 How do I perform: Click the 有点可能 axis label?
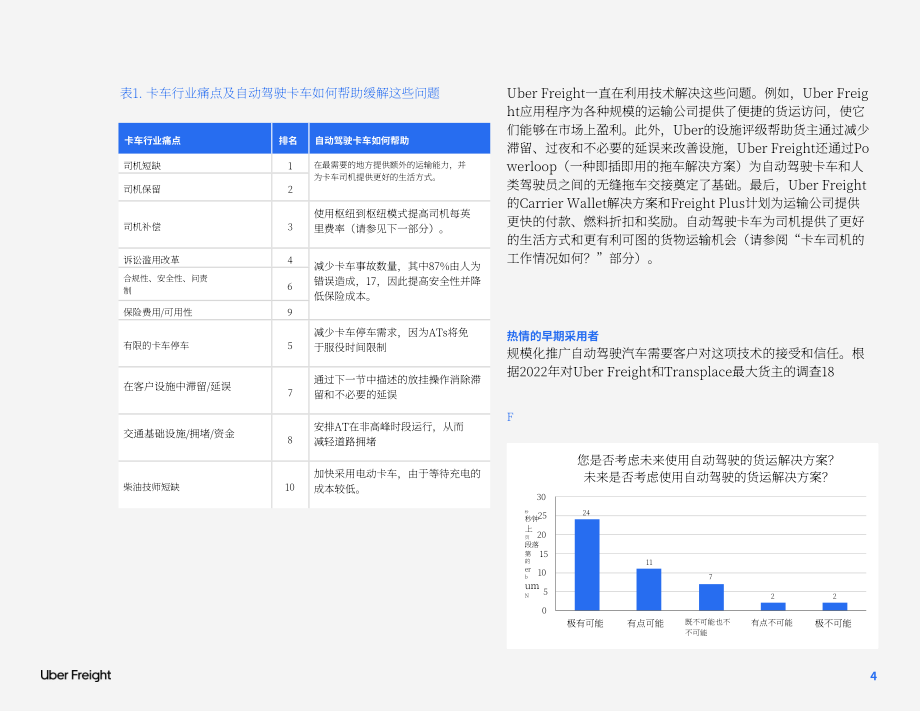point(645,623)
